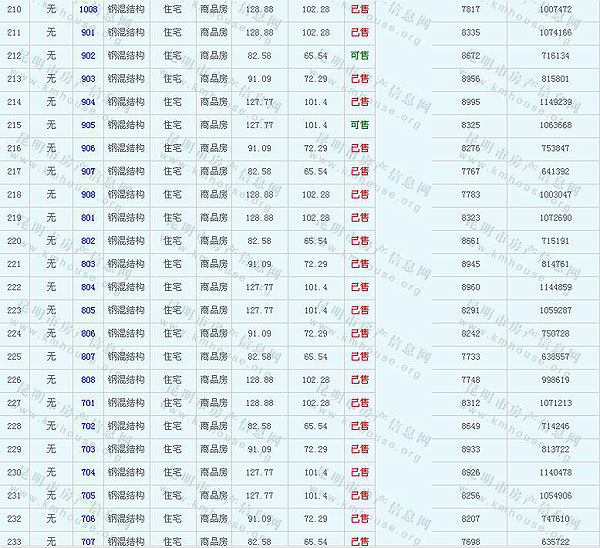This screenshot has width=600, height=548.
Task: Open room 704 link
Action: 88,472
